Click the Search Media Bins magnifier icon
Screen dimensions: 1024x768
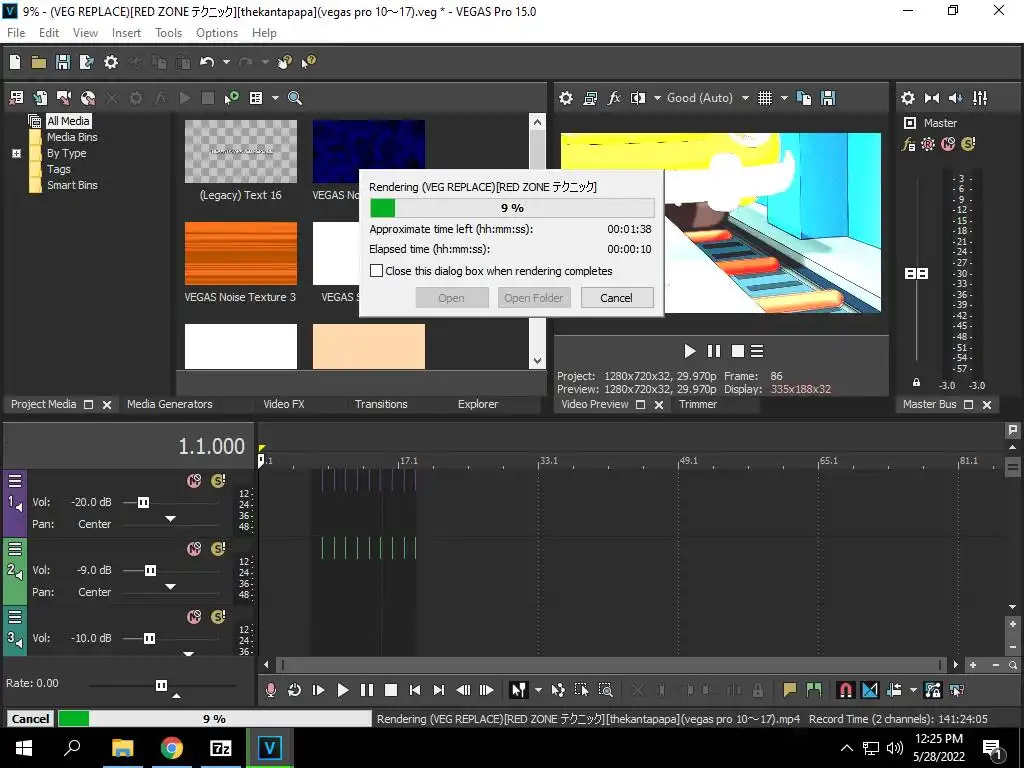click(295, 98)
